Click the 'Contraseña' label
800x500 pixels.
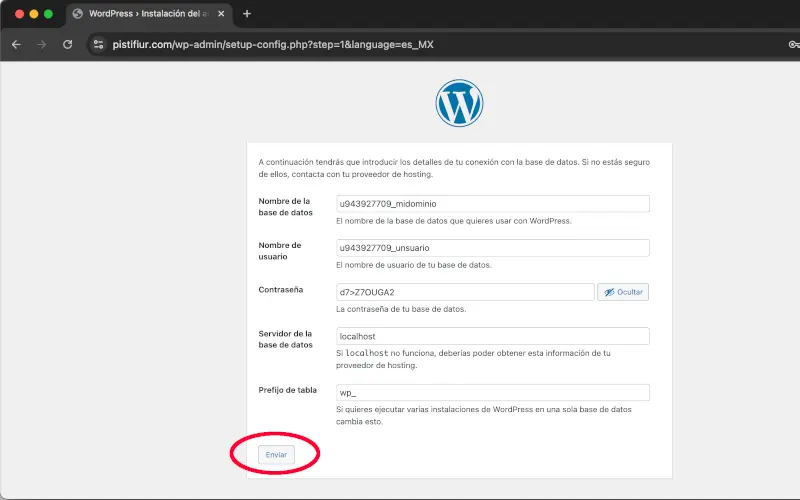click(281, 289)
